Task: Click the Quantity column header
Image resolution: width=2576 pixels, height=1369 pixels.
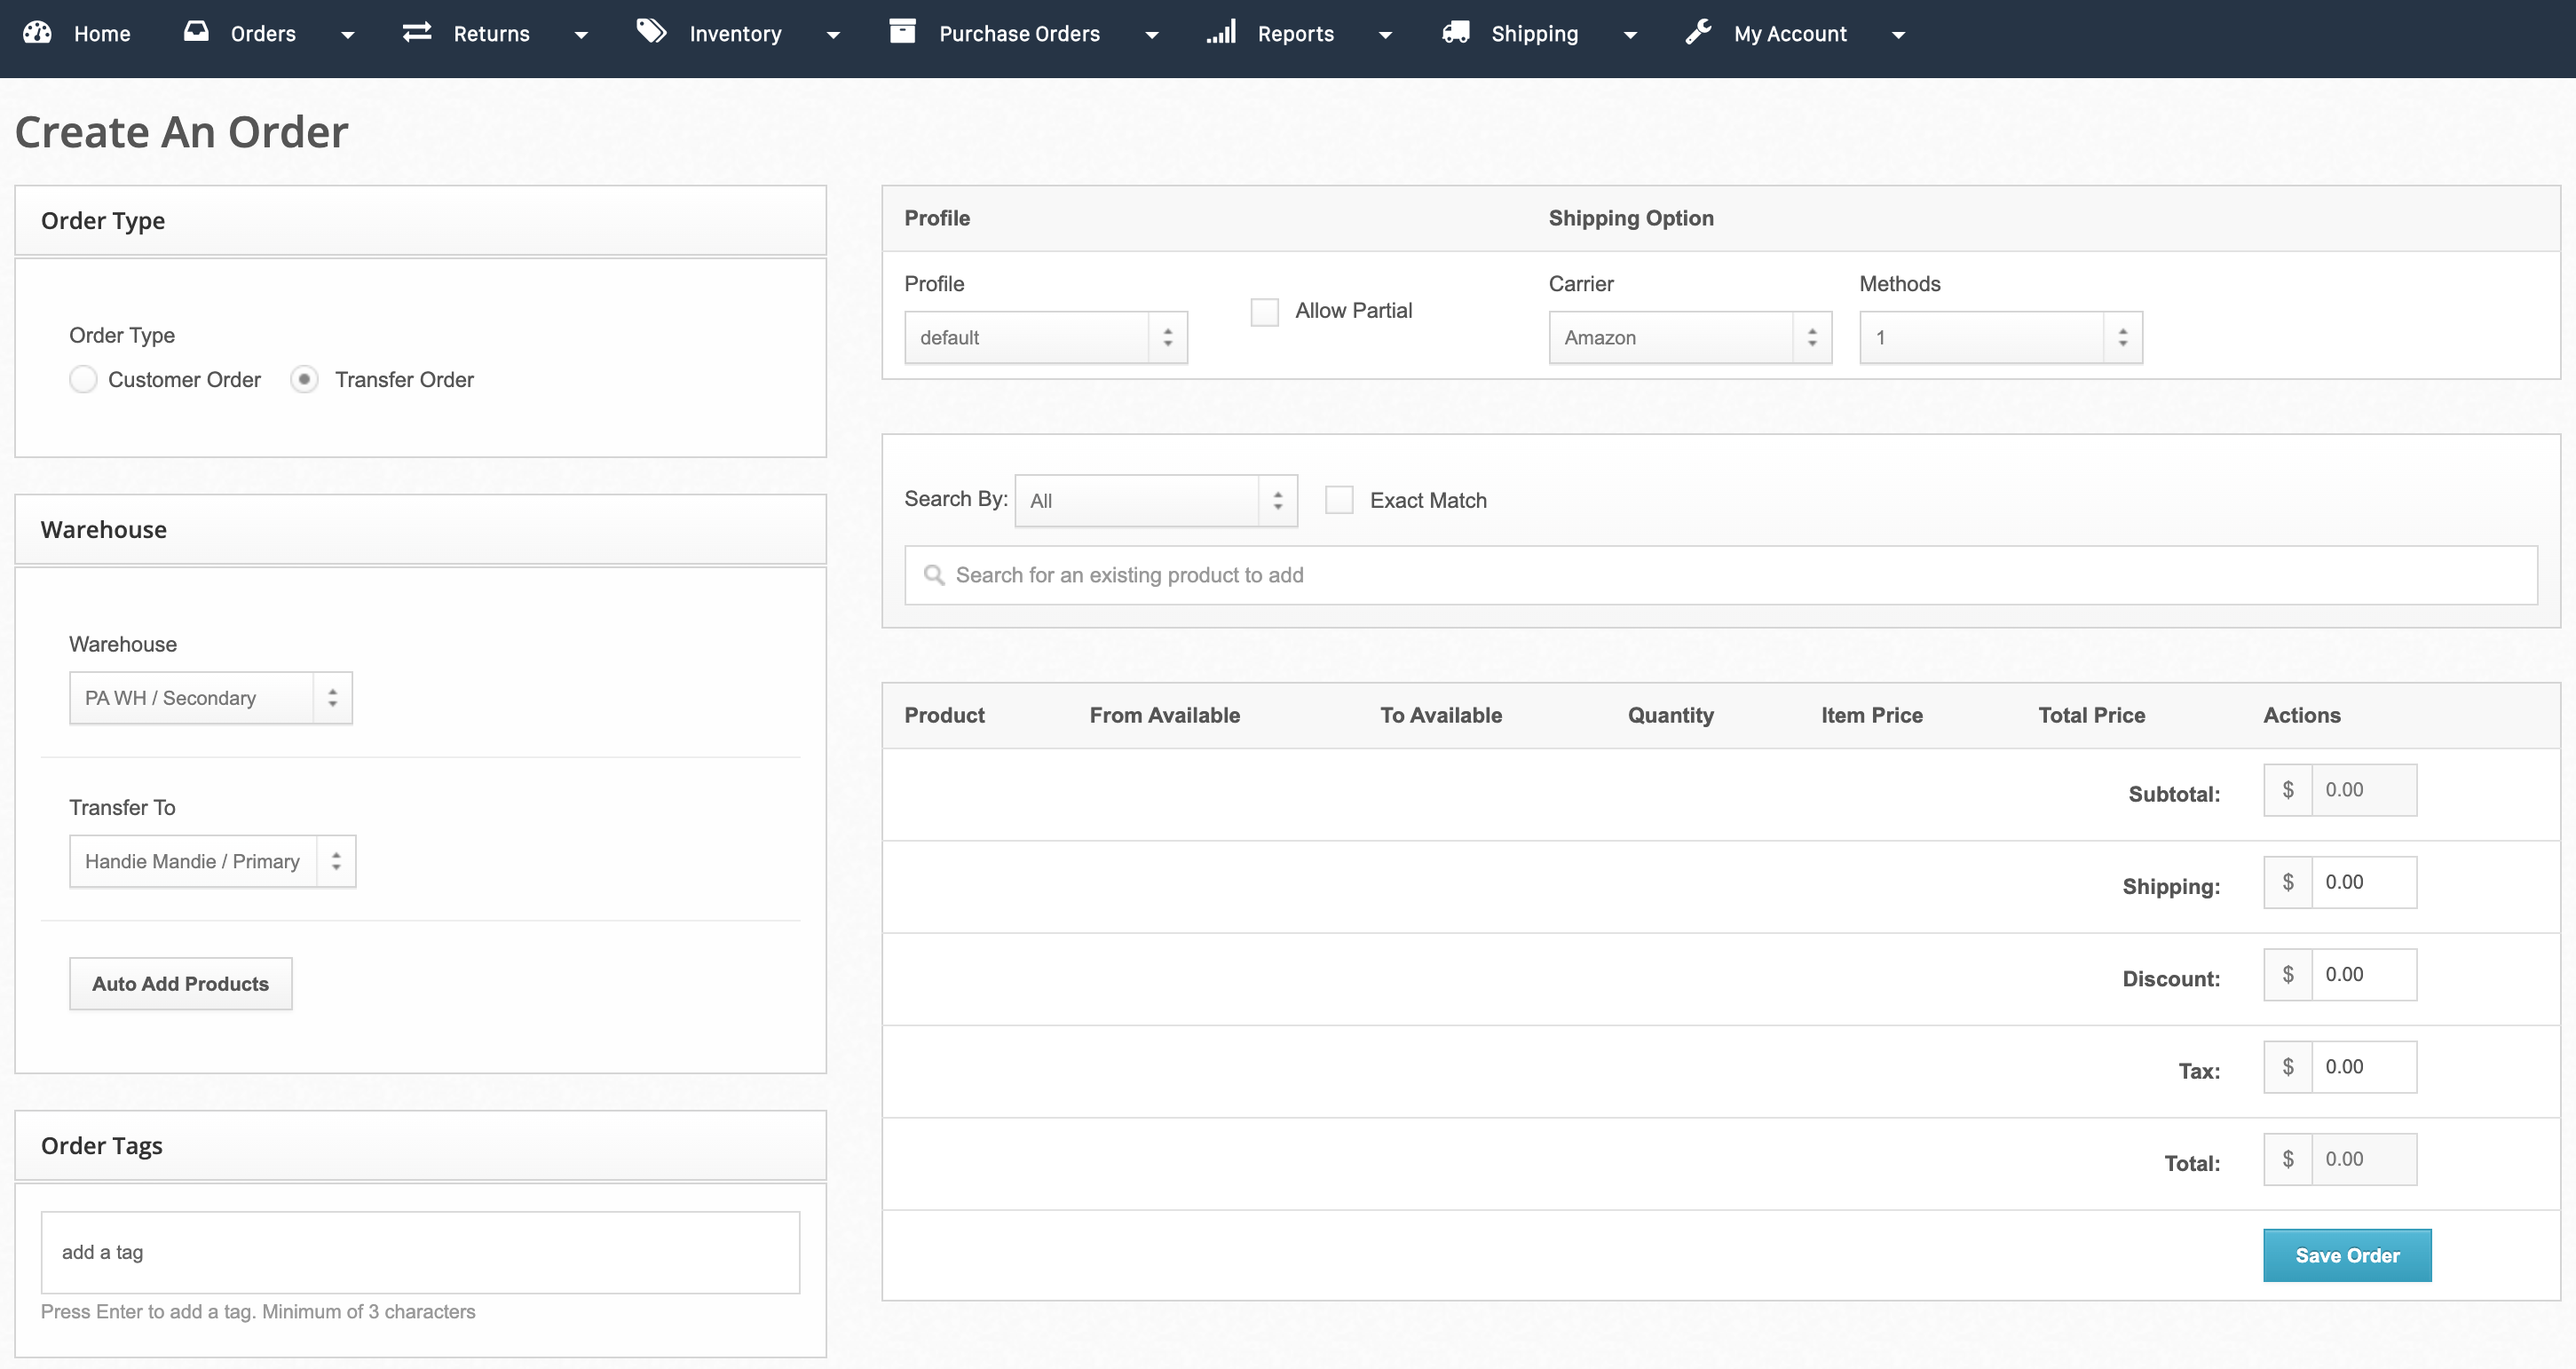Action: pyautogui.click(x=1670, y=716)
